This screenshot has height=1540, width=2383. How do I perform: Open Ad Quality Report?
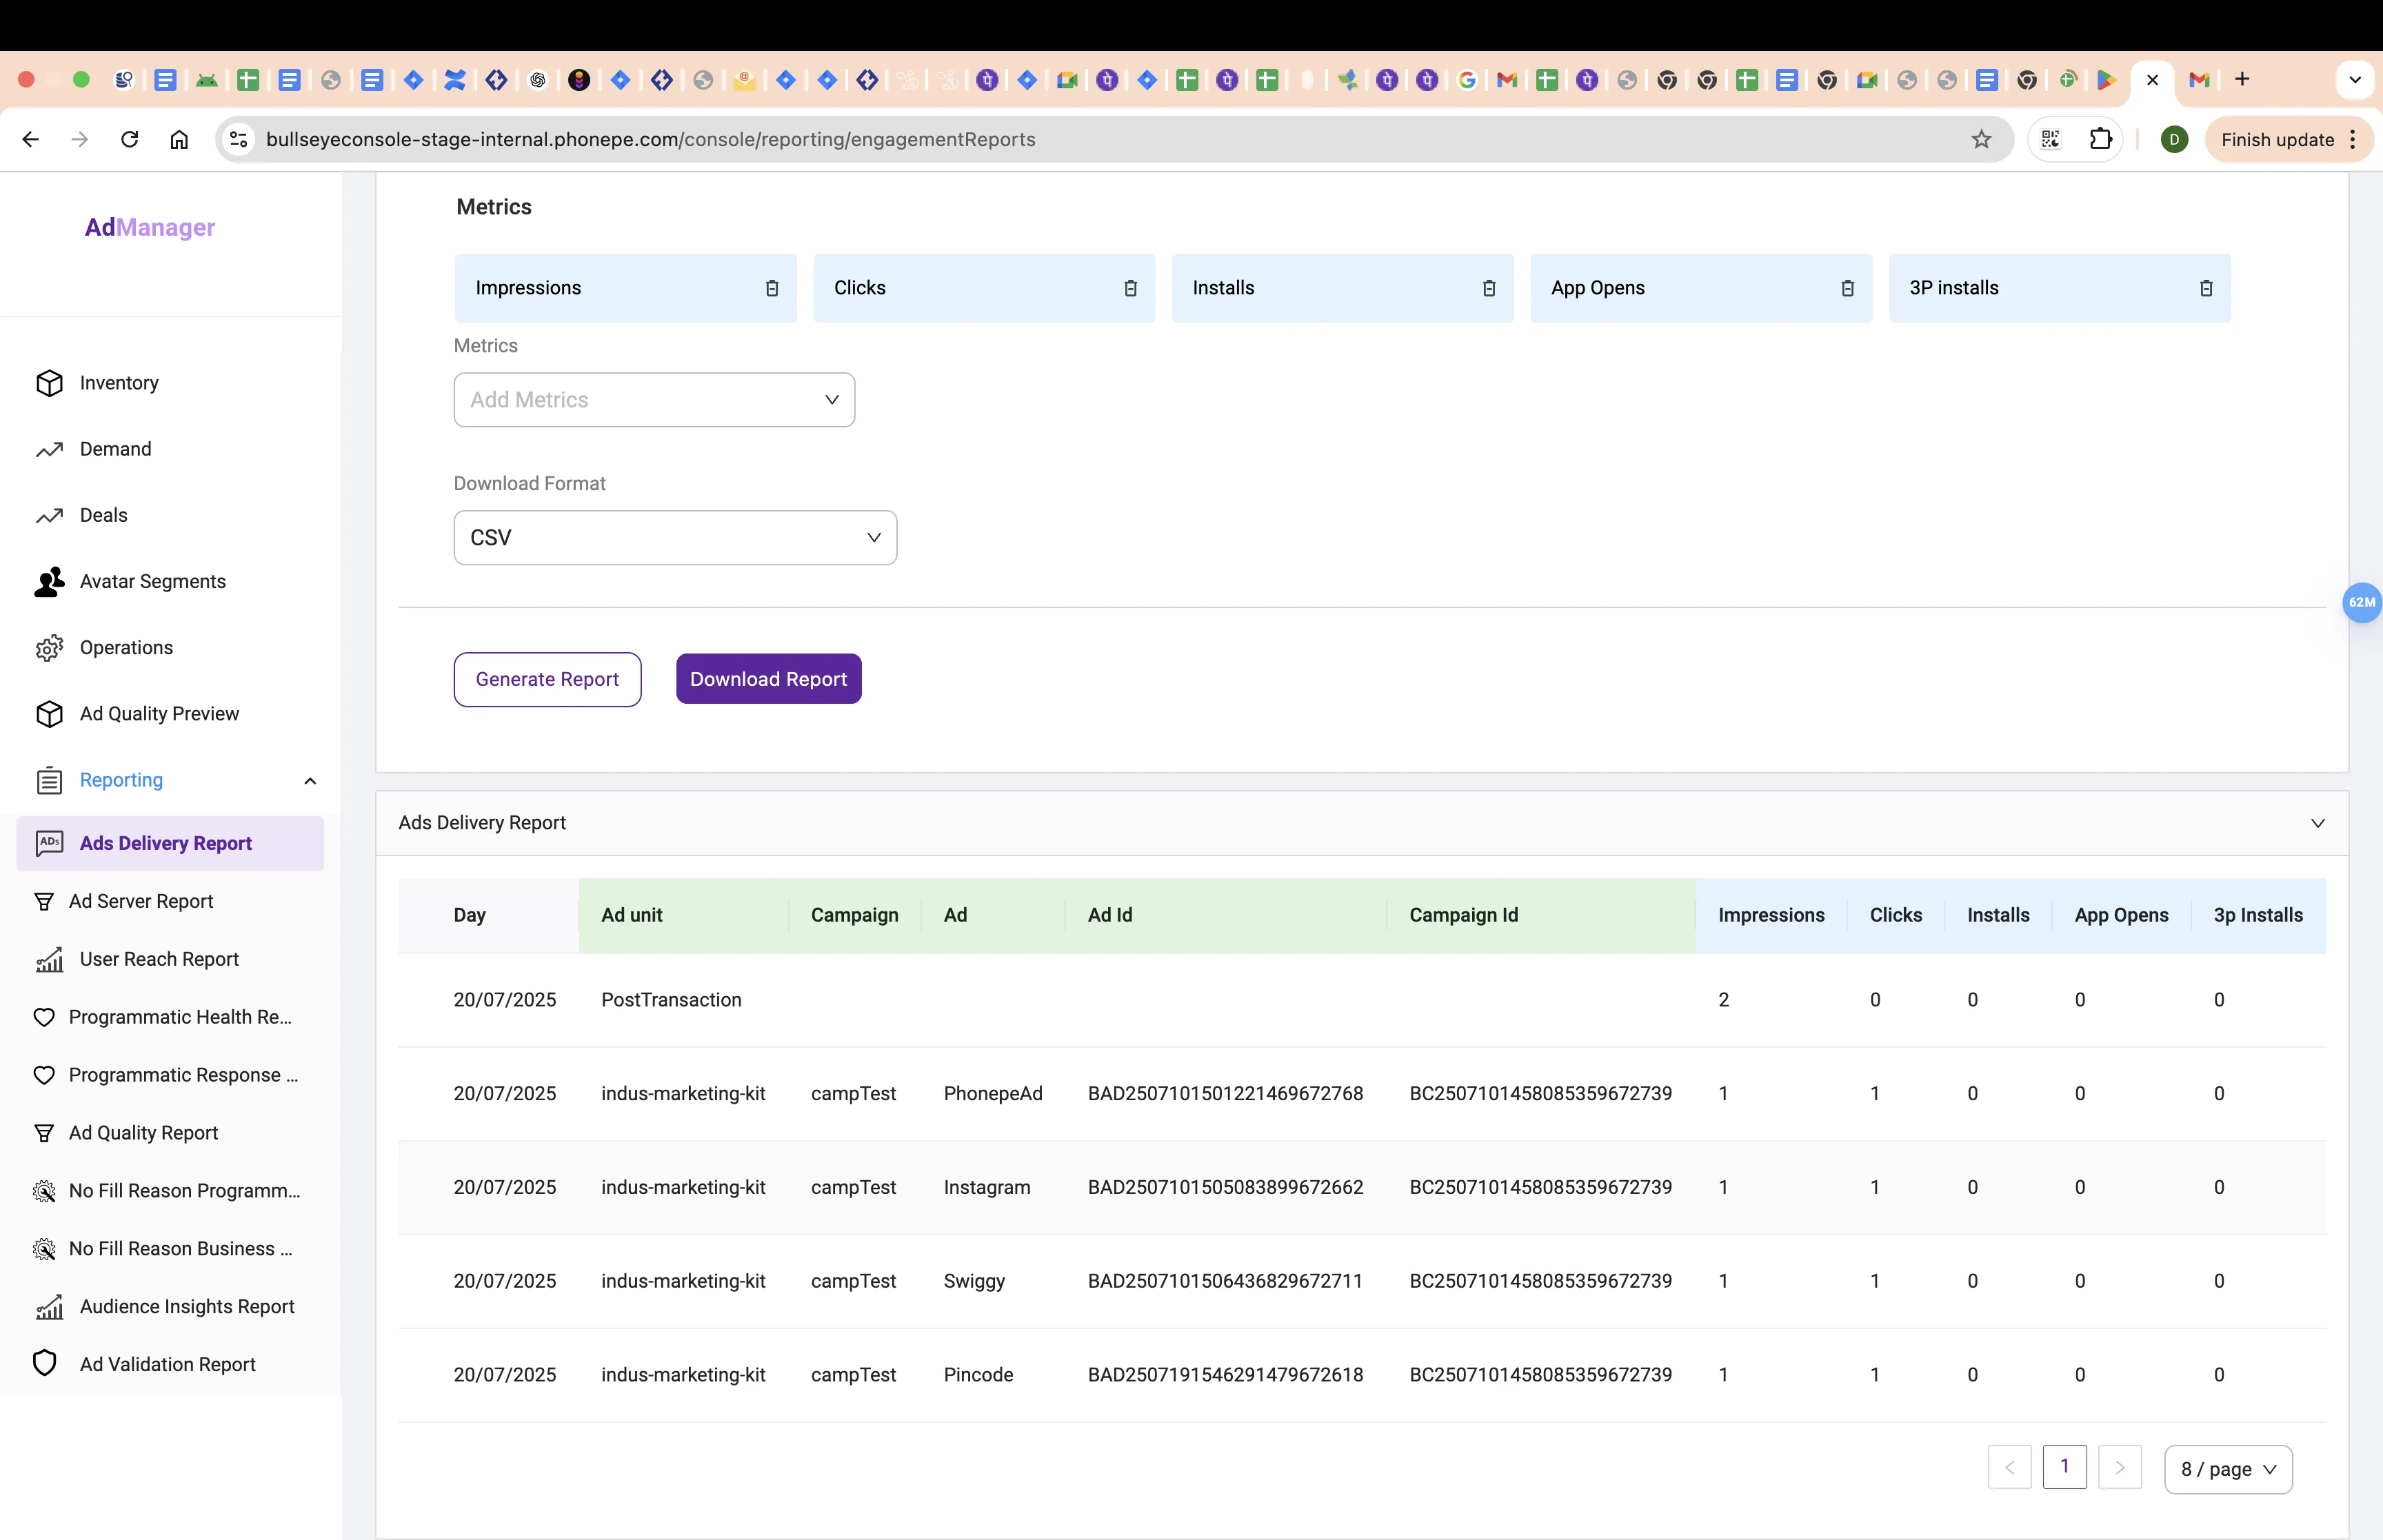pos(143,1133)
